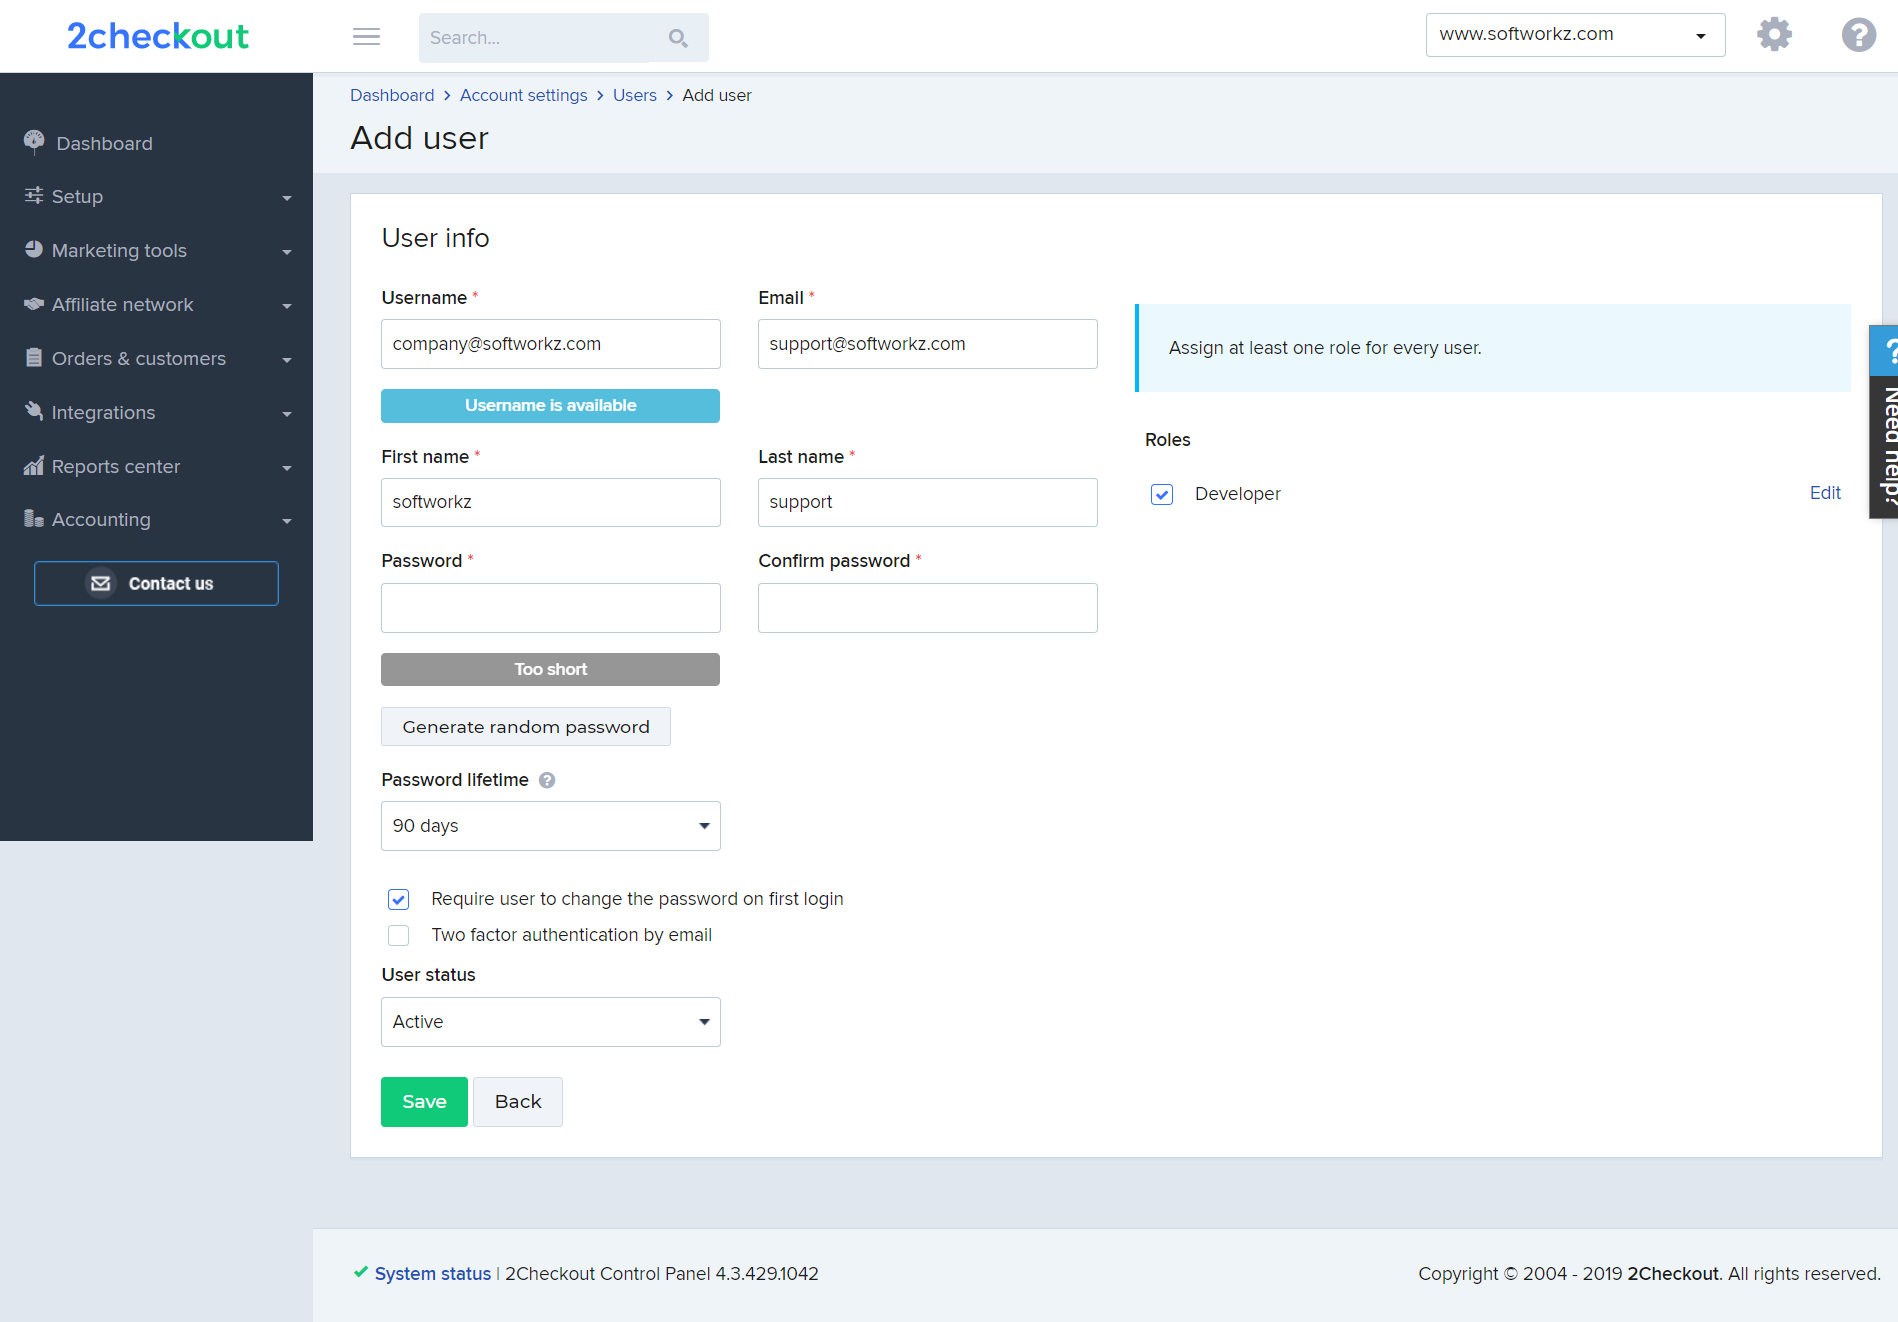Click the Contact us envelope icon
This screenshot has height=1322, width=1898.
(101, 583)
